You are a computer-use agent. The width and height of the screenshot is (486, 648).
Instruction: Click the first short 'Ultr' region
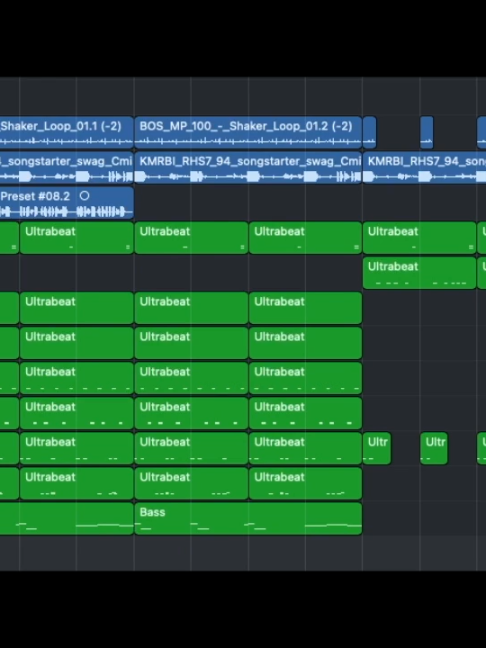pyautogui.click(x=377, y=448)
